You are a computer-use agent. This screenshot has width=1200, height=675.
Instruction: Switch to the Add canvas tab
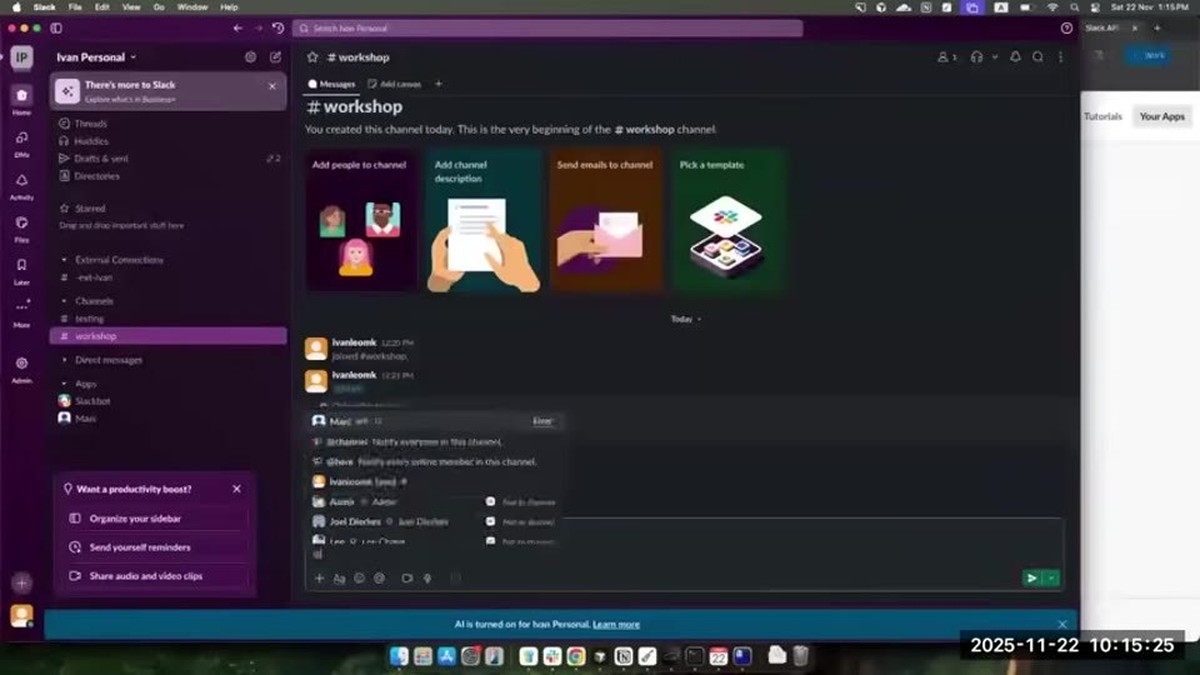[x=394, y=84]
